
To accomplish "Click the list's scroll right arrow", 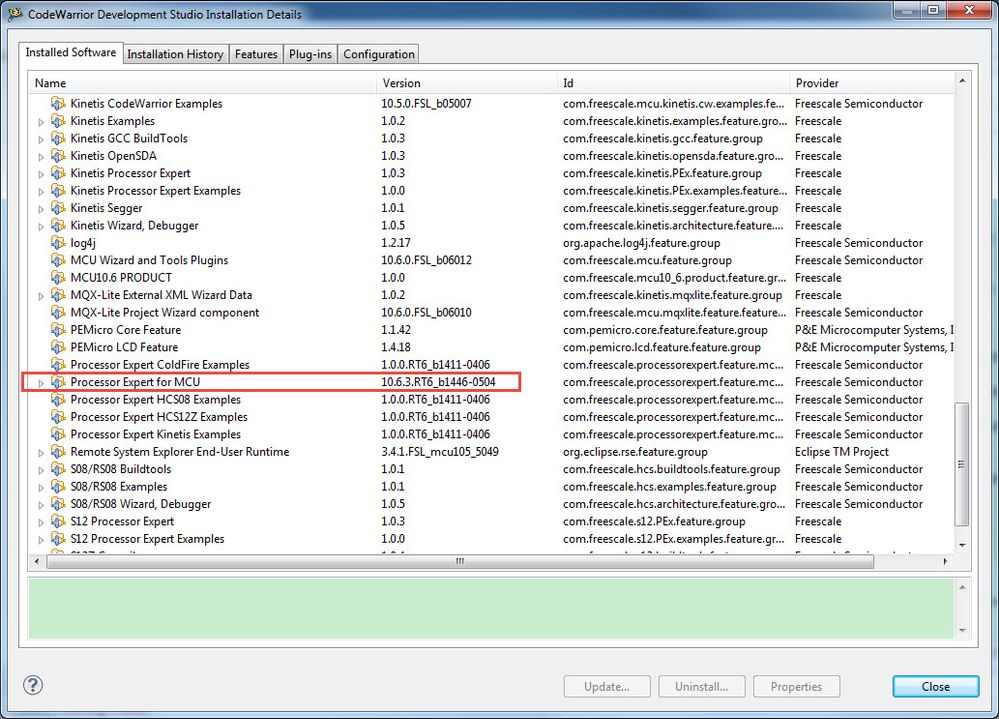I will [945, 561].
